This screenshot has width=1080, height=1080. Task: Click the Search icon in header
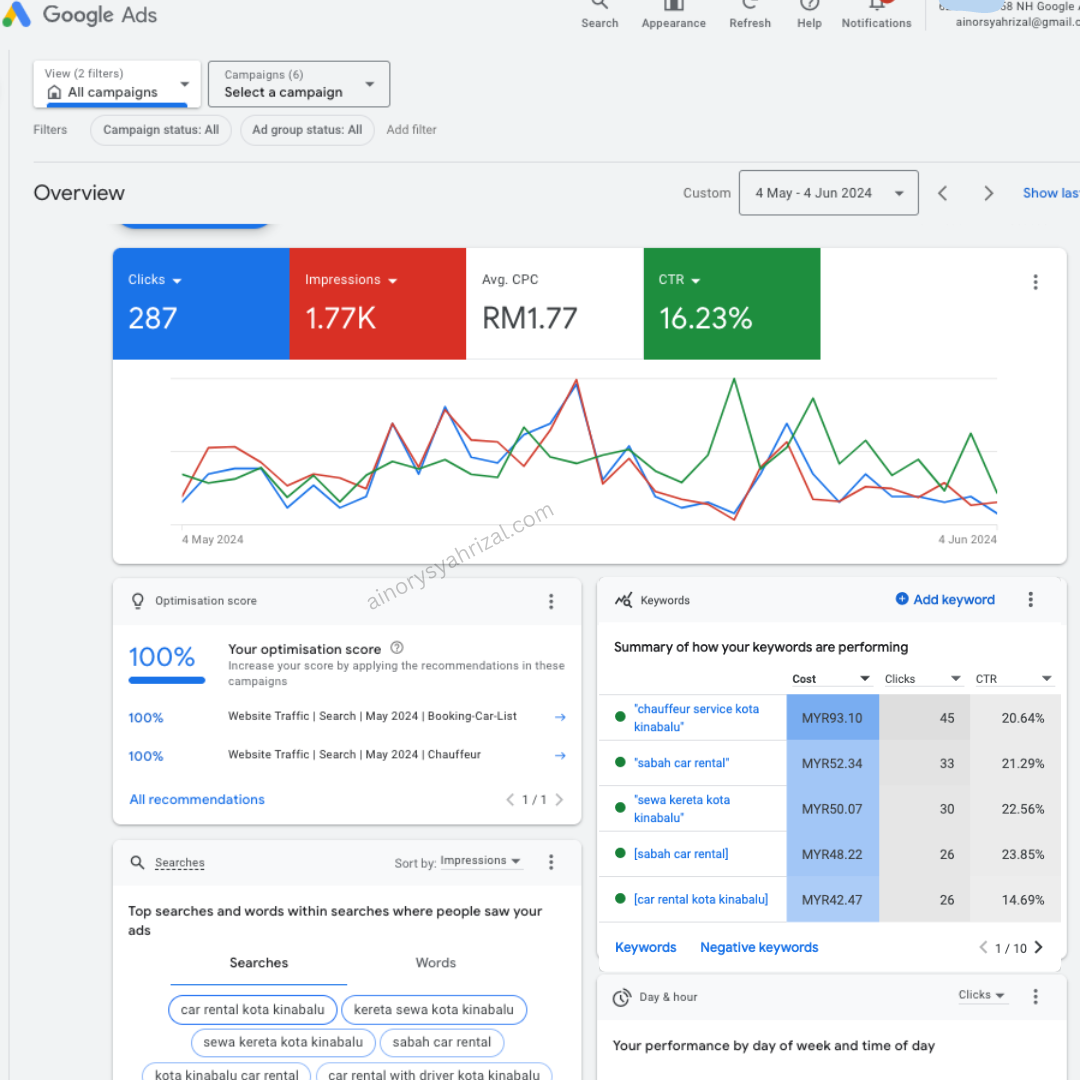click(600, 6)
